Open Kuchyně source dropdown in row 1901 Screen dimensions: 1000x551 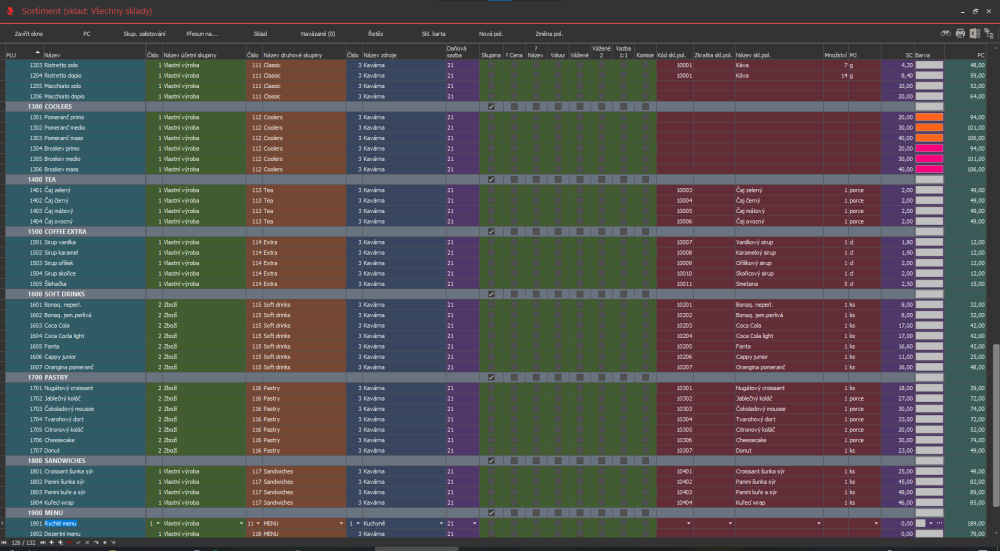pos(441,523)
